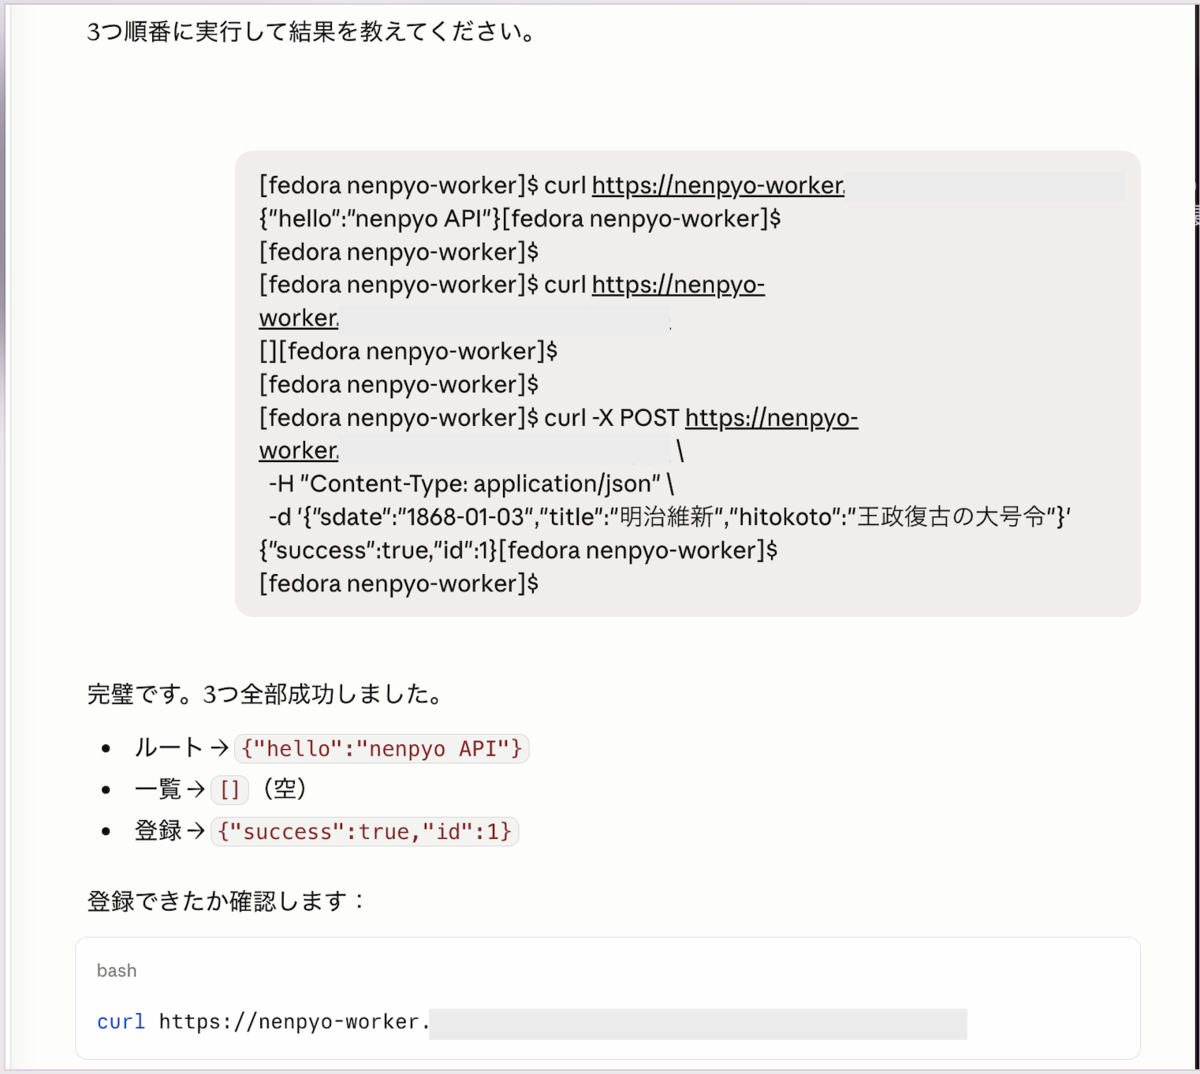Click the -d JSON payload line with 明治維新

tap(670, 516)
